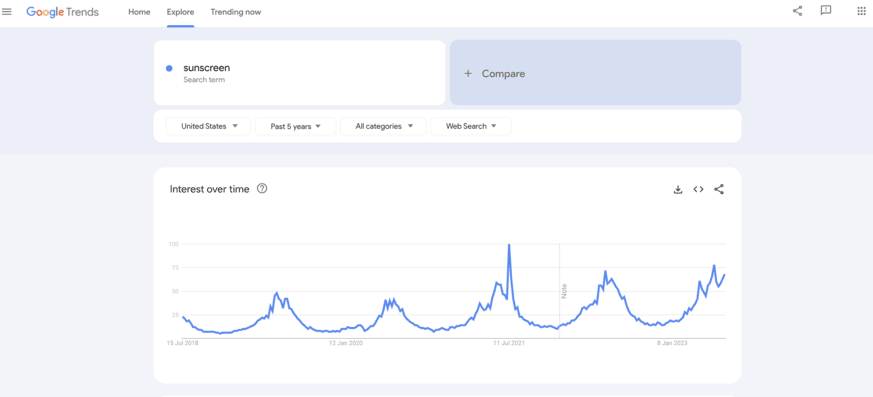Click the 15 Jul 2018 axis label
The image size is (873, 397).
183,344
